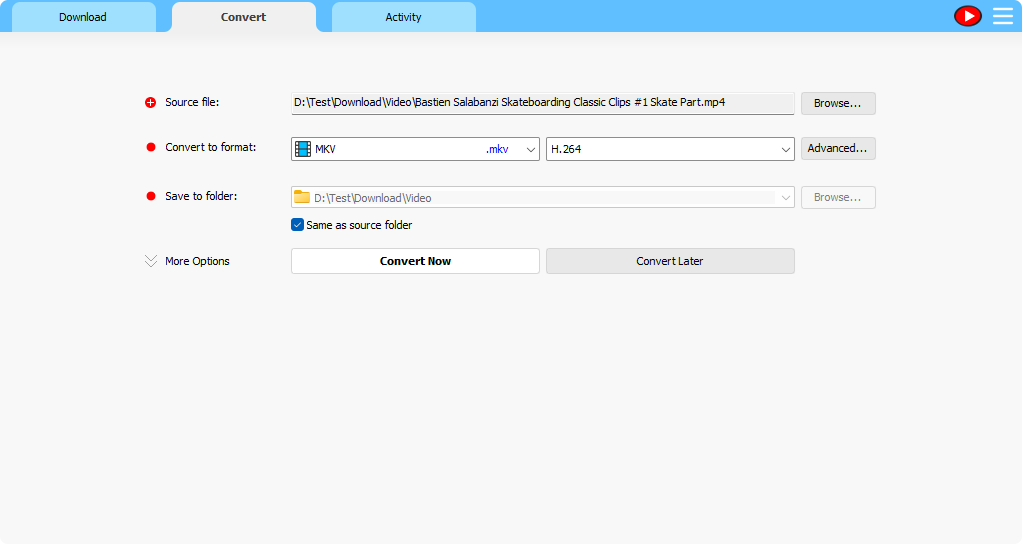Uncheck Same as source folder checkbox
The image size is (1022, 544).
(x=297, y=225)
